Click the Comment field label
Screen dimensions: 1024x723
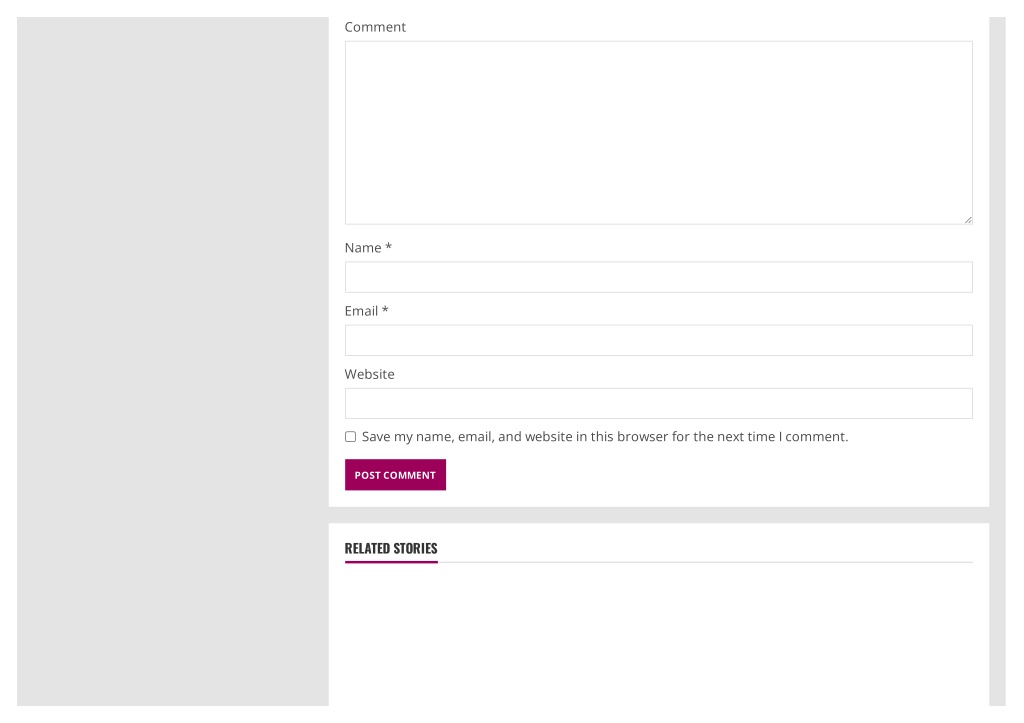pos(375,27)
